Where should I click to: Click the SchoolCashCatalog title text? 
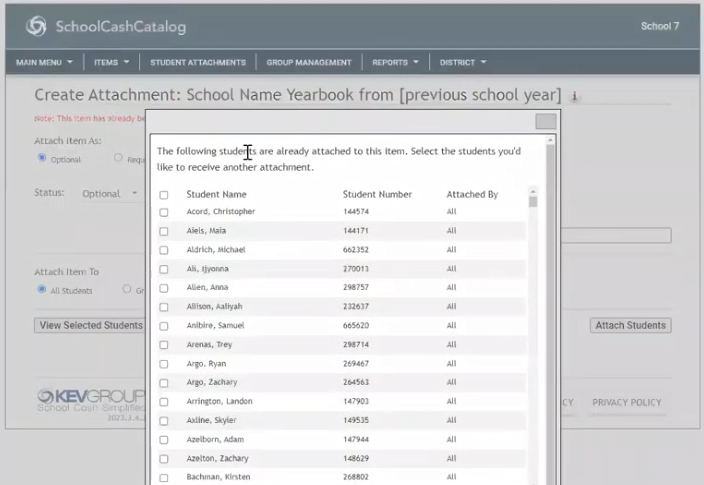pos(121,26)
